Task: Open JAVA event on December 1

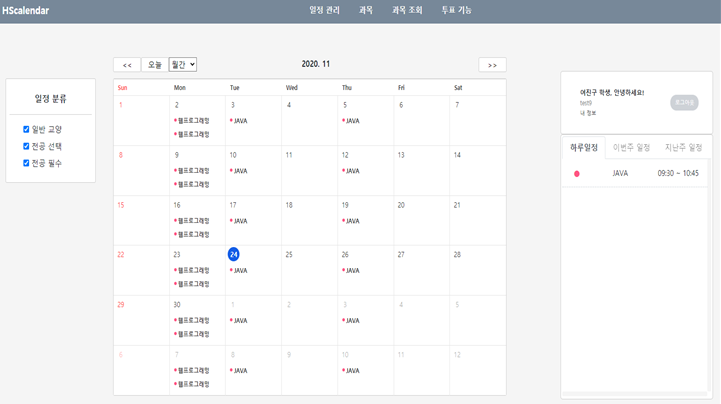Action: [239, 321]
